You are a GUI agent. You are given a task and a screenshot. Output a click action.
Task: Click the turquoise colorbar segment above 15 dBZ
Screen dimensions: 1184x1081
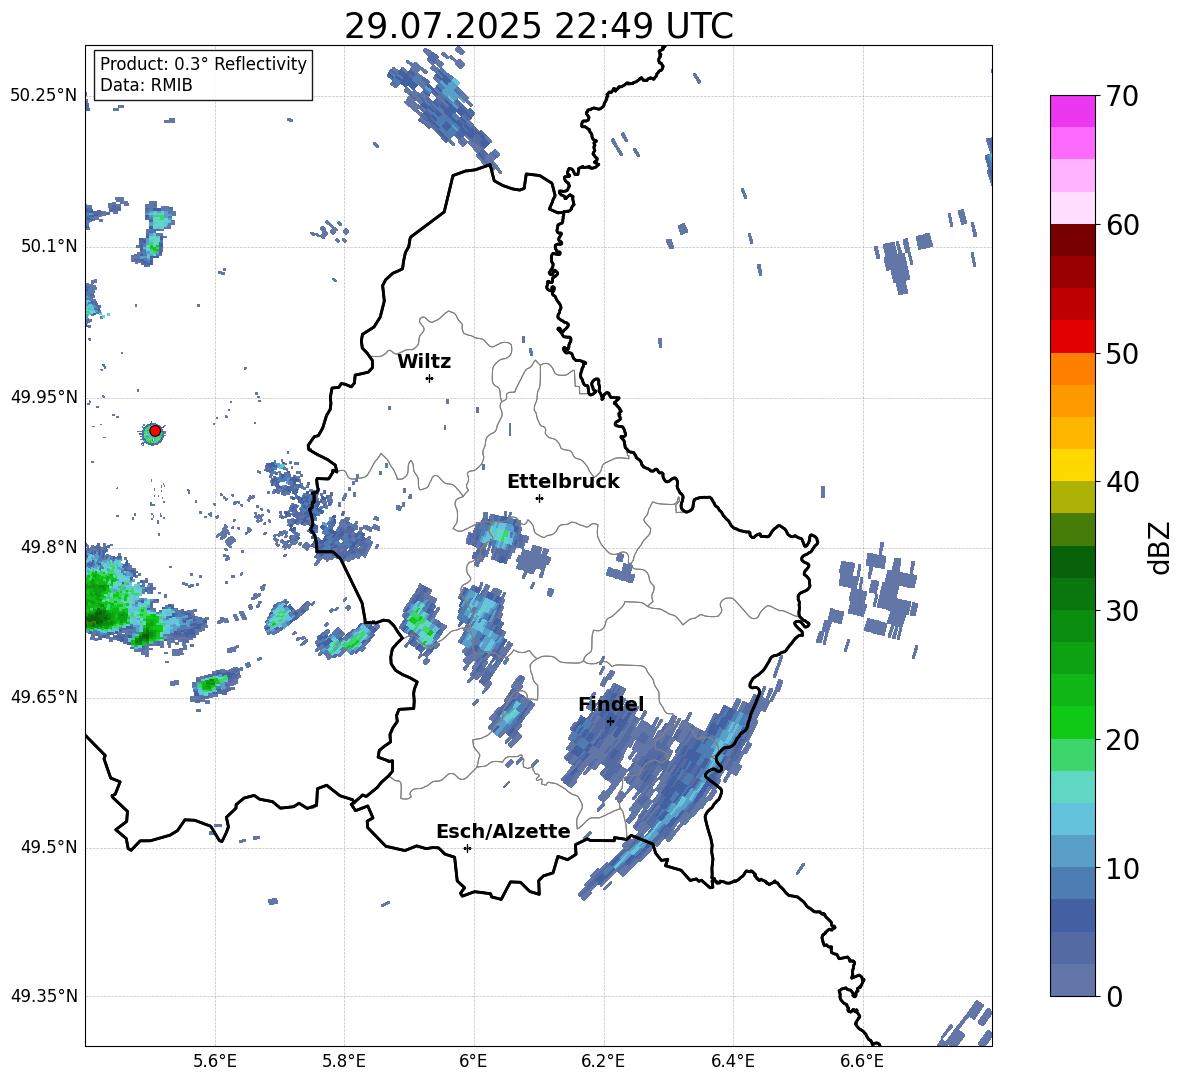coord(1072,787)
